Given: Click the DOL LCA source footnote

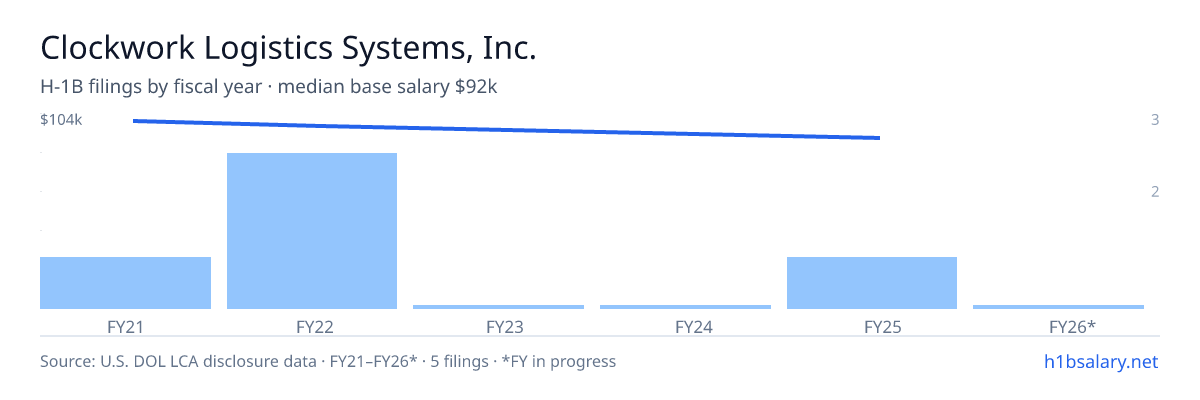Looking at the screenshot, I should point(328,361).
